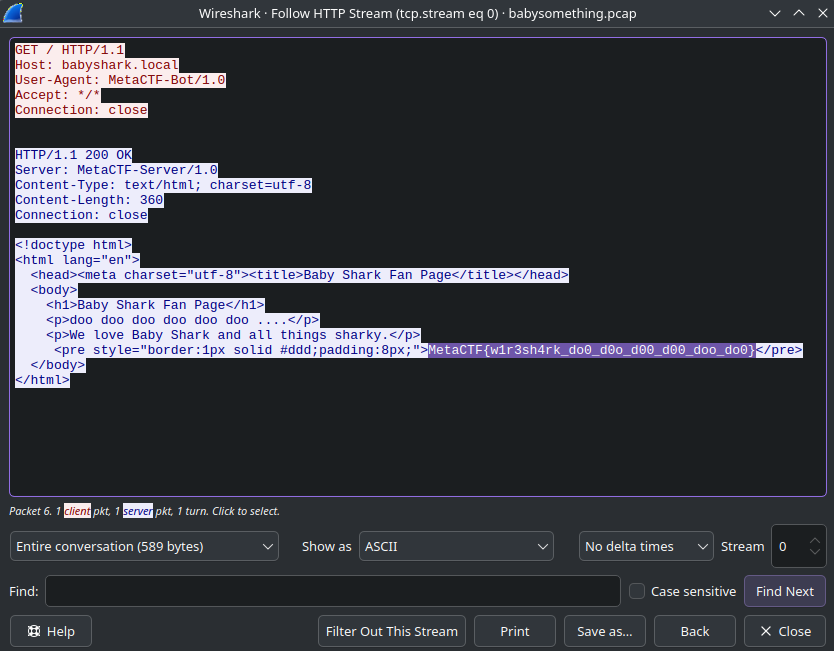Click the highlighted MetaCTF flag text
The image size is (834, 651).
pos(591,350)
